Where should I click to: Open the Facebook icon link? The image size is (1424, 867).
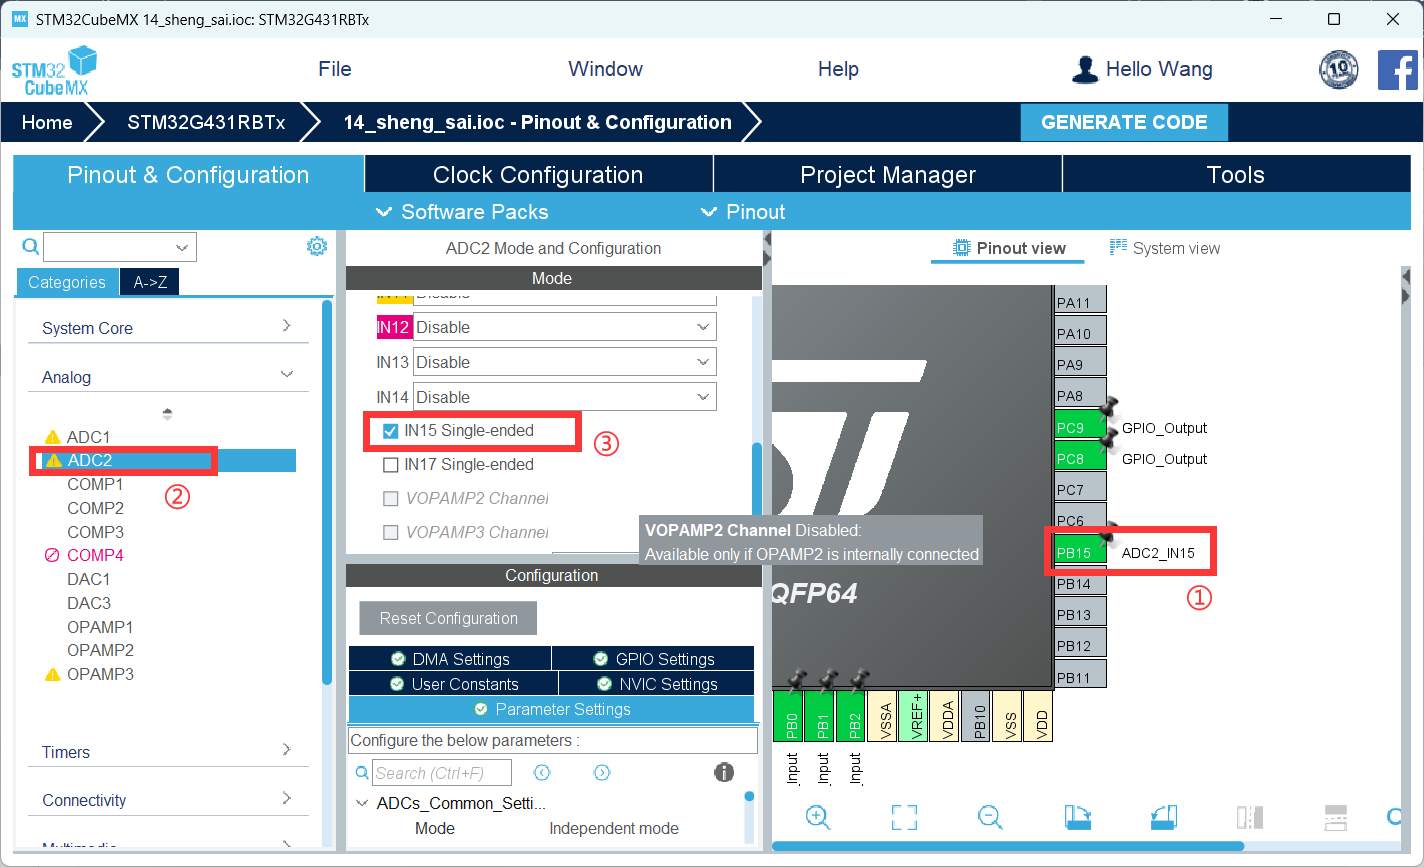(x=1397, y=70)
